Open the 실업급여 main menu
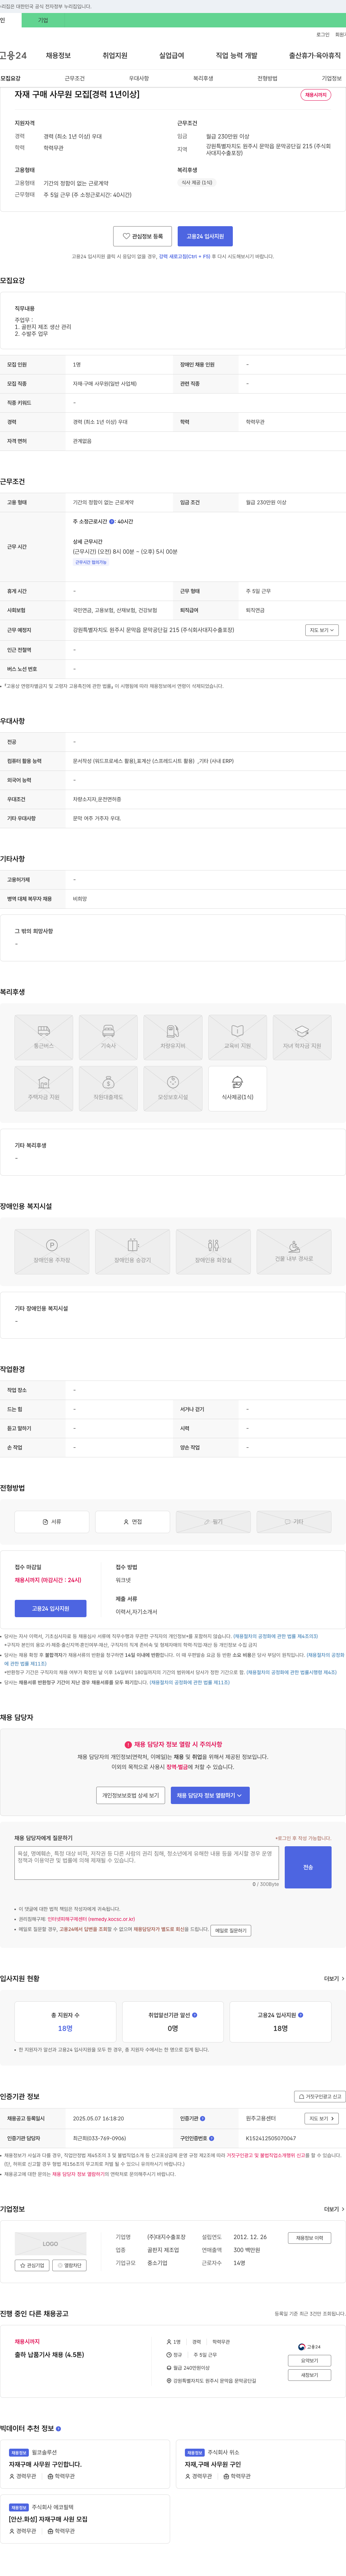Screen dimensions: 346x2576 click(x=171, y=56)
